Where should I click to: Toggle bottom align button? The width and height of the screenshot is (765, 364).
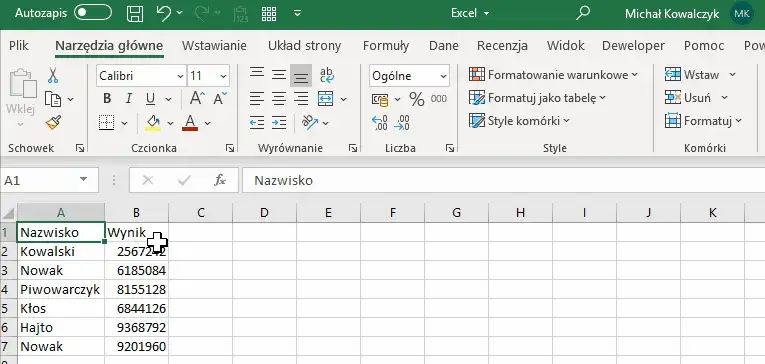tap(301, 76)
